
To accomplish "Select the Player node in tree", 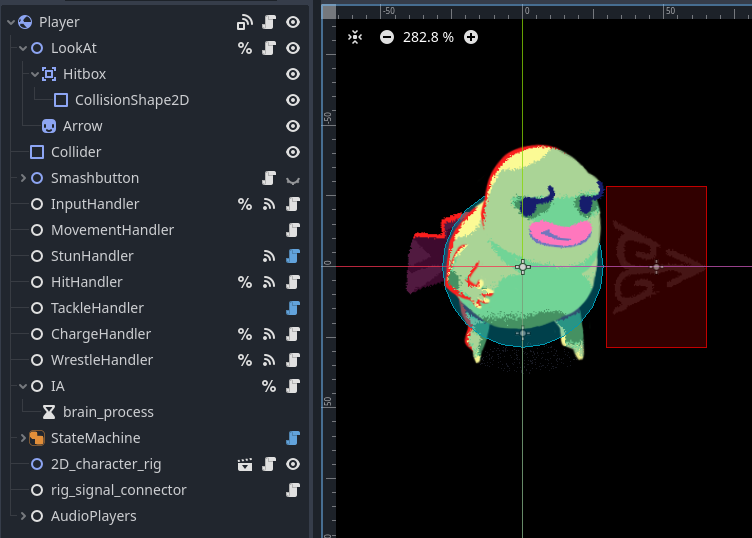I will click(59, 22).
